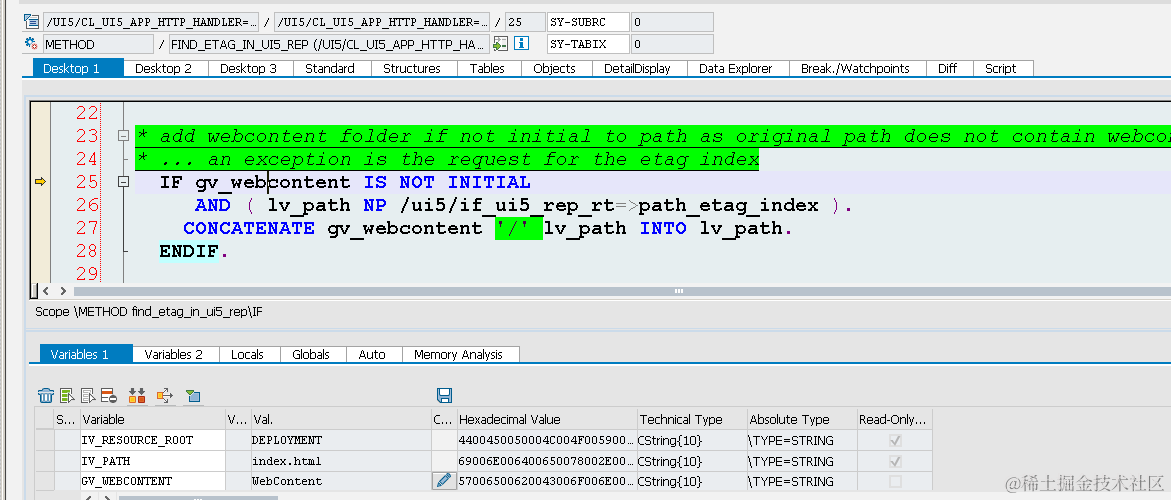
Task: Toggle Read-Only checkbox for GV_WEBCONTENT
Action: click(x=895, y=481)
